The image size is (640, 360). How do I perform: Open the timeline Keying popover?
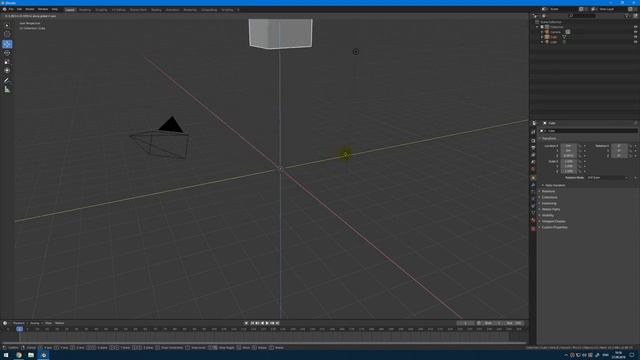(35, 323)
